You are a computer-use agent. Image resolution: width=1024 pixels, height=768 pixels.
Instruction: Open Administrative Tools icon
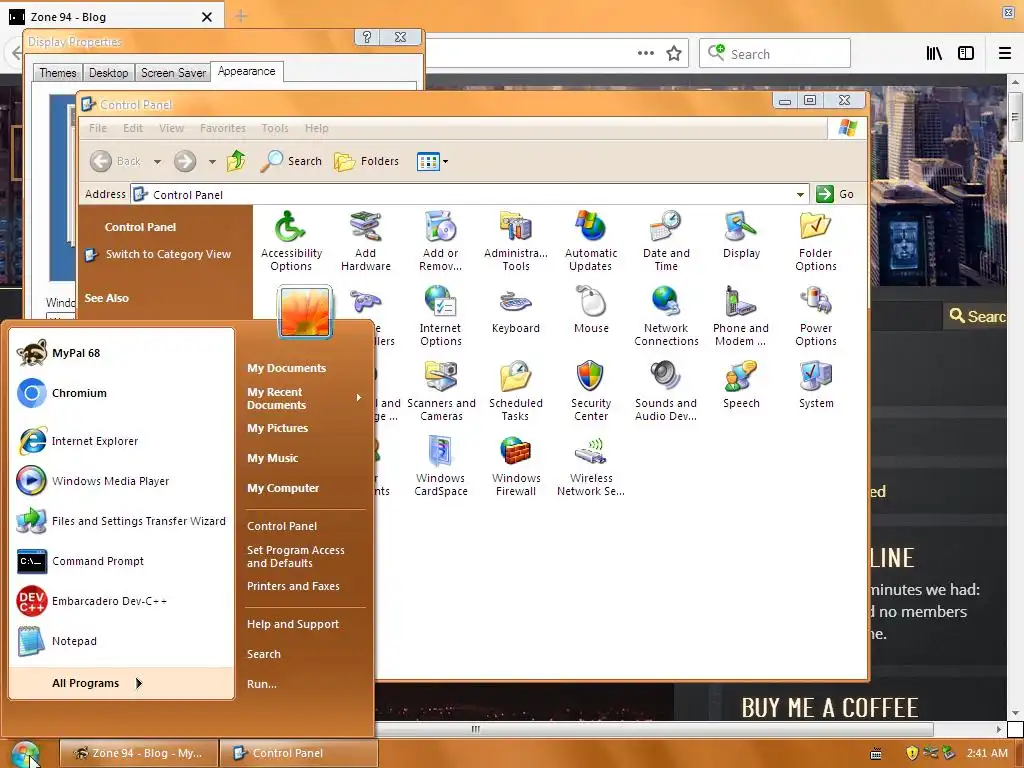(516, 241)
